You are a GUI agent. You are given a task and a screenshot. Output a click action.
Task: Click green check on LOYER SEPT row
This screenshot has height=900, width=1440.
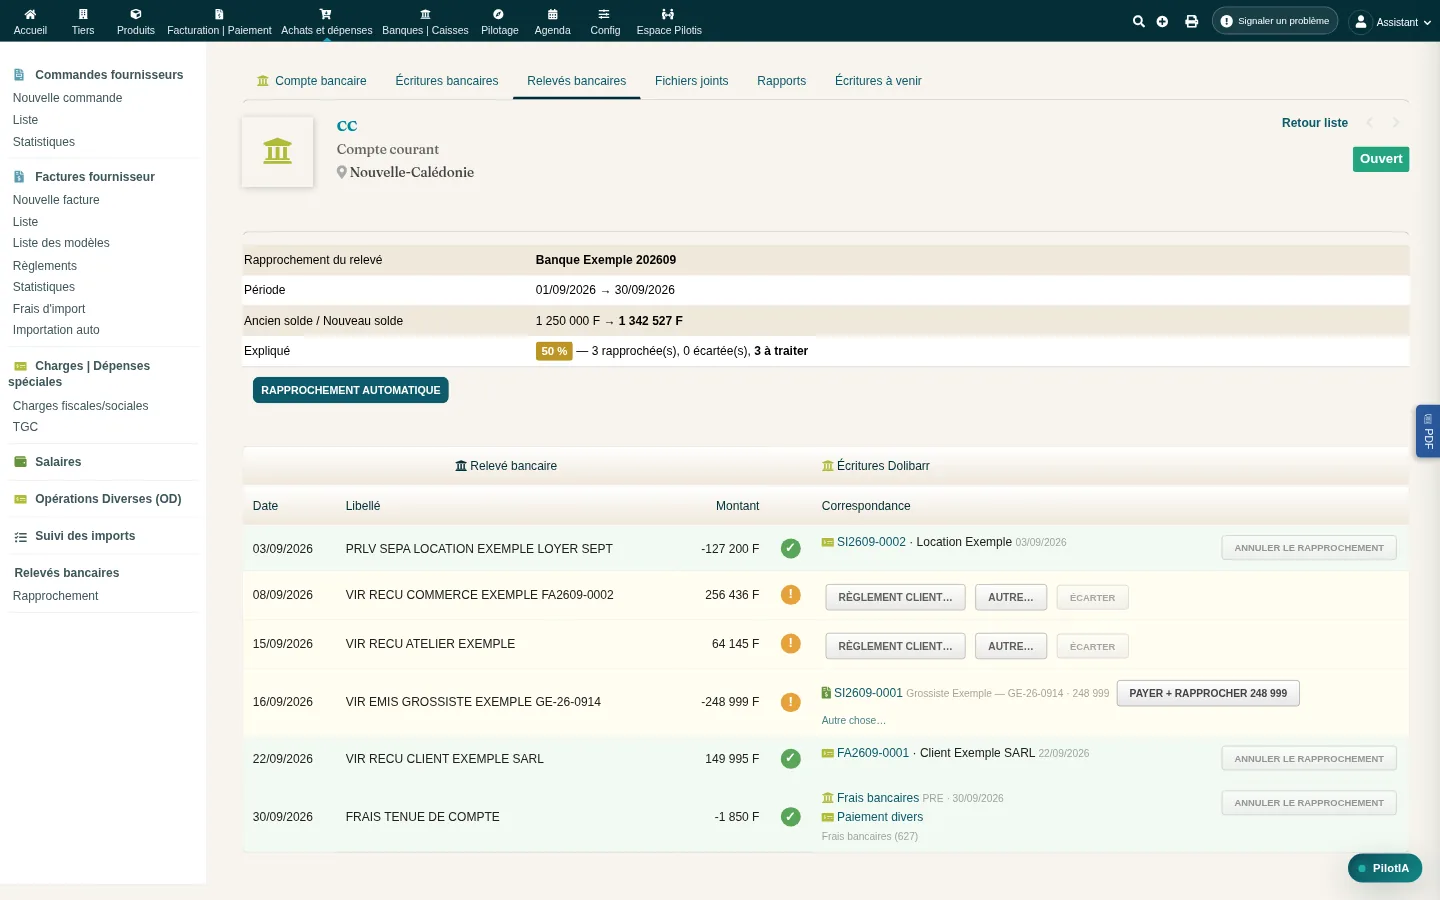pos(790,548)
